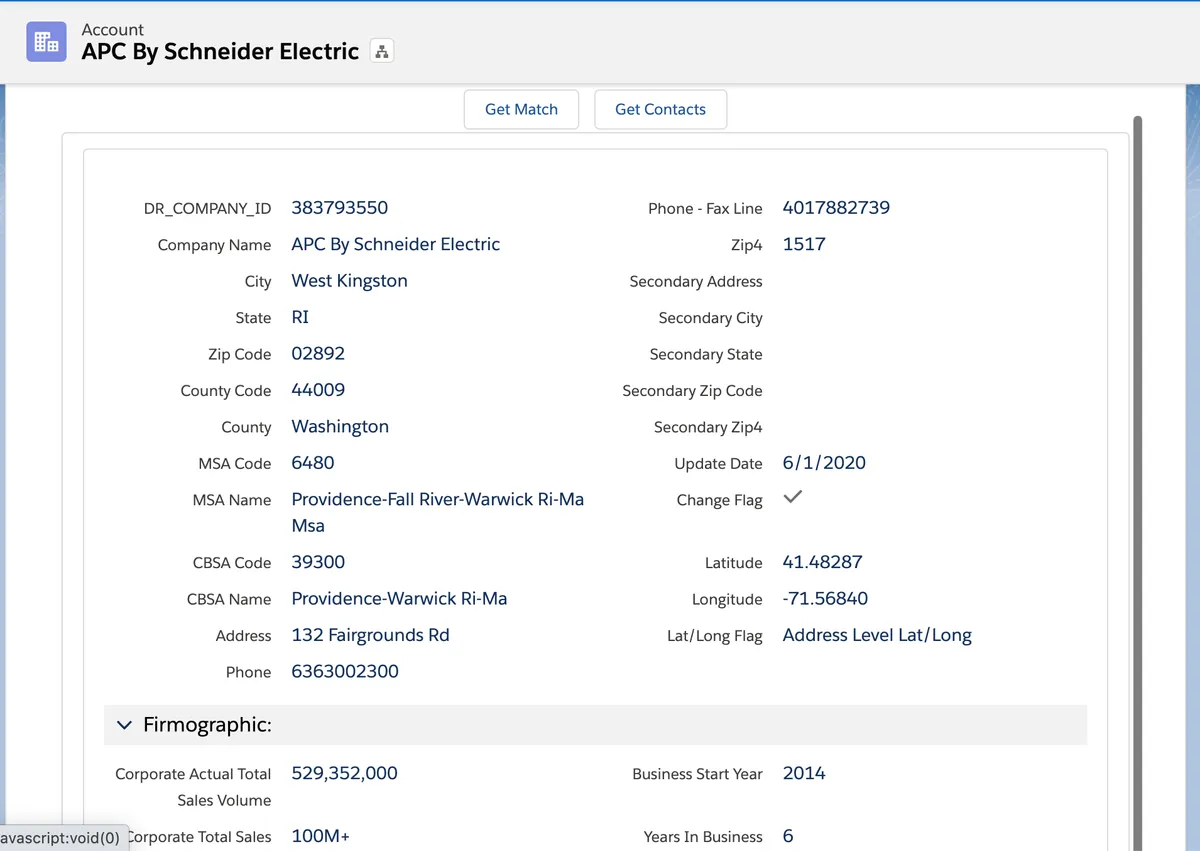Click the Corporate Total Sales value 100M+
This screenshot has height=851, width=1200.
[320, 837]
